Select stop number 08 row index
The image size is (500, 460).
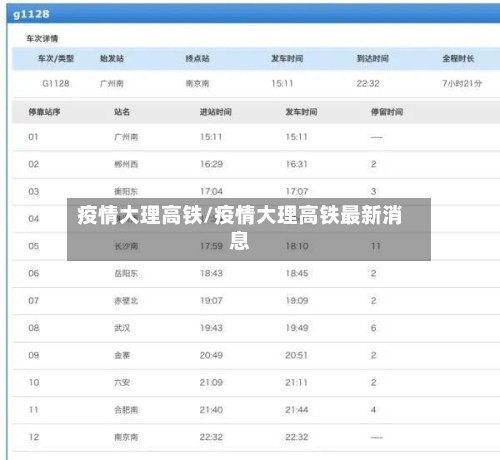34,328
